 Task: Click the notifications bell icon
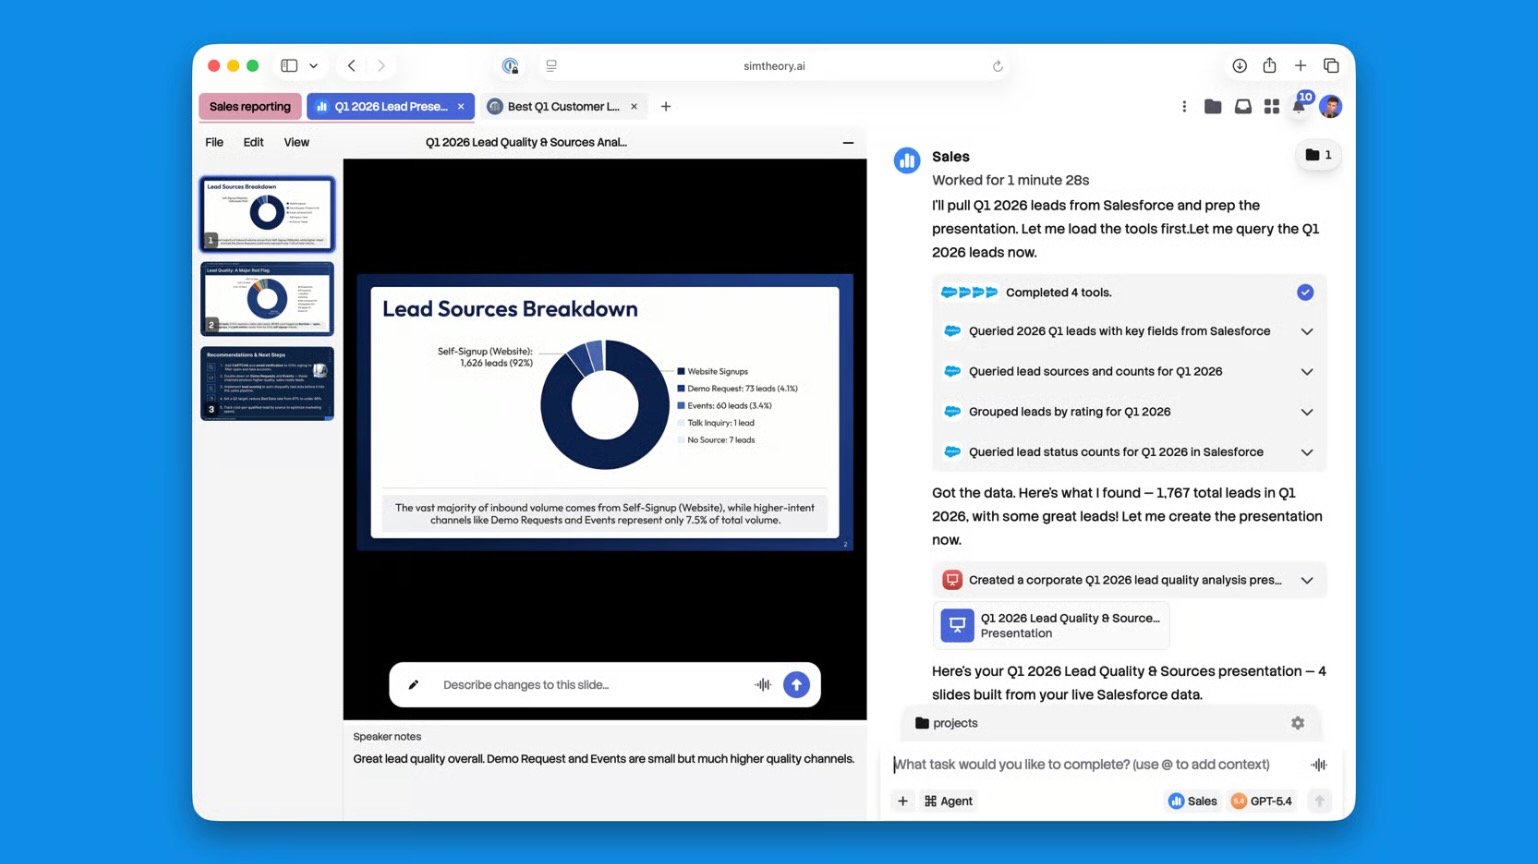(1299, 106)
